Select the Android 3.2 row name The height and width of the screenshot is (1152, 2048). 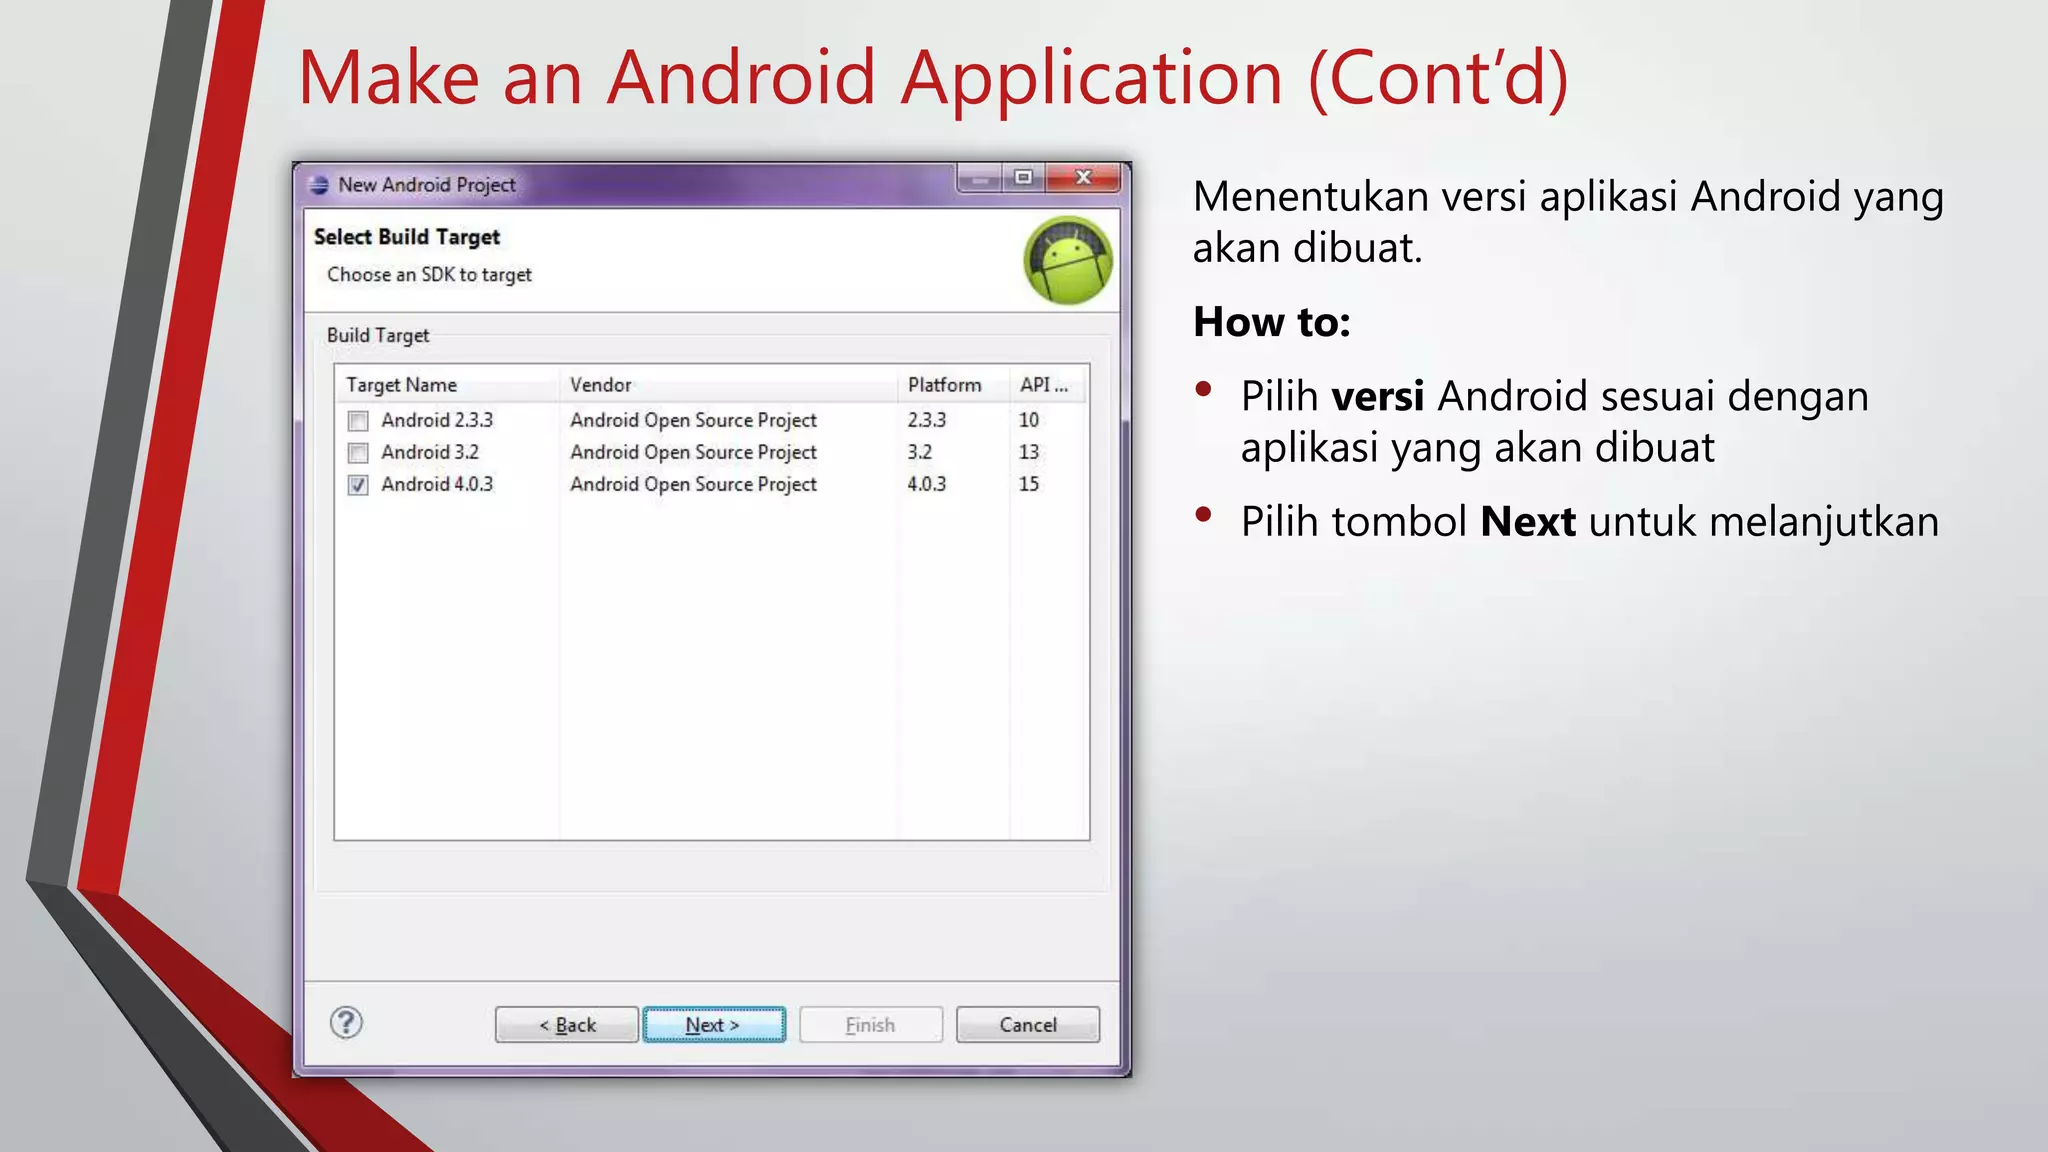[x=430, y=452]
